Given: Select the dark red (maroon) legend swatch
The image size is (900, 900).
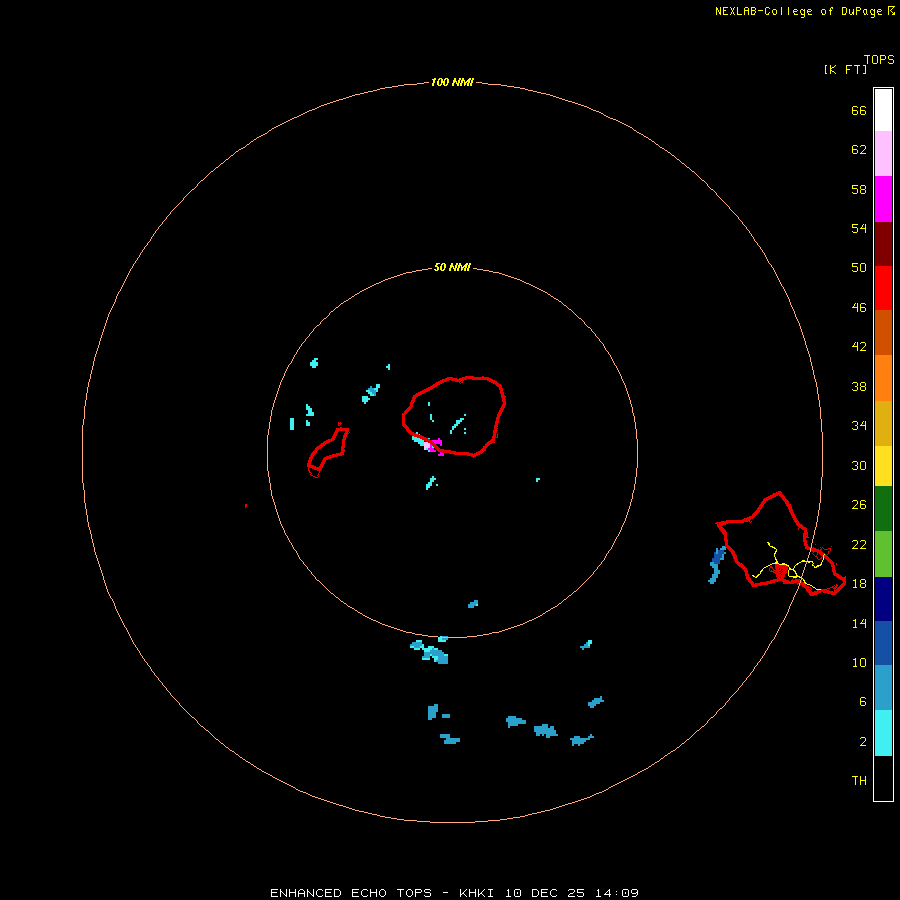Looking at the screenshot, I should click(883, 243).
